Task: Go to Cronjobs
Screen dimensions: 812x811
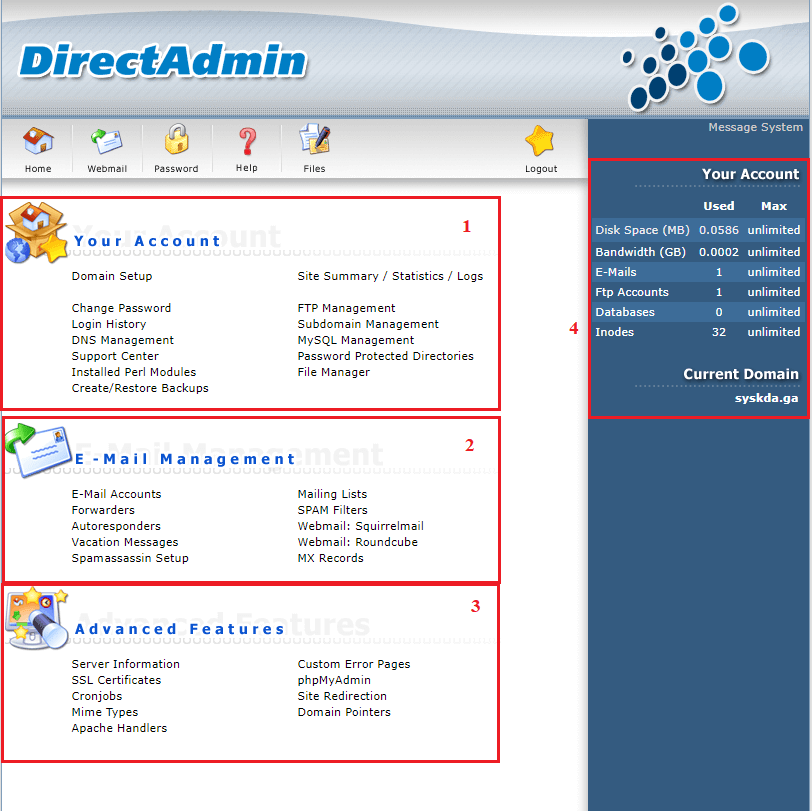Action: click(x=97, y=696)
